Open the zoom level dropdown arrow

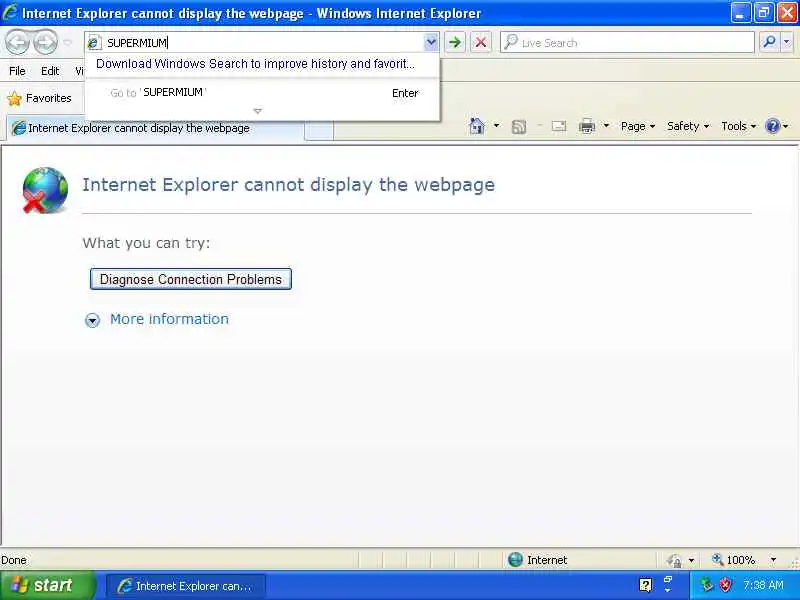[x=773, y=560]
